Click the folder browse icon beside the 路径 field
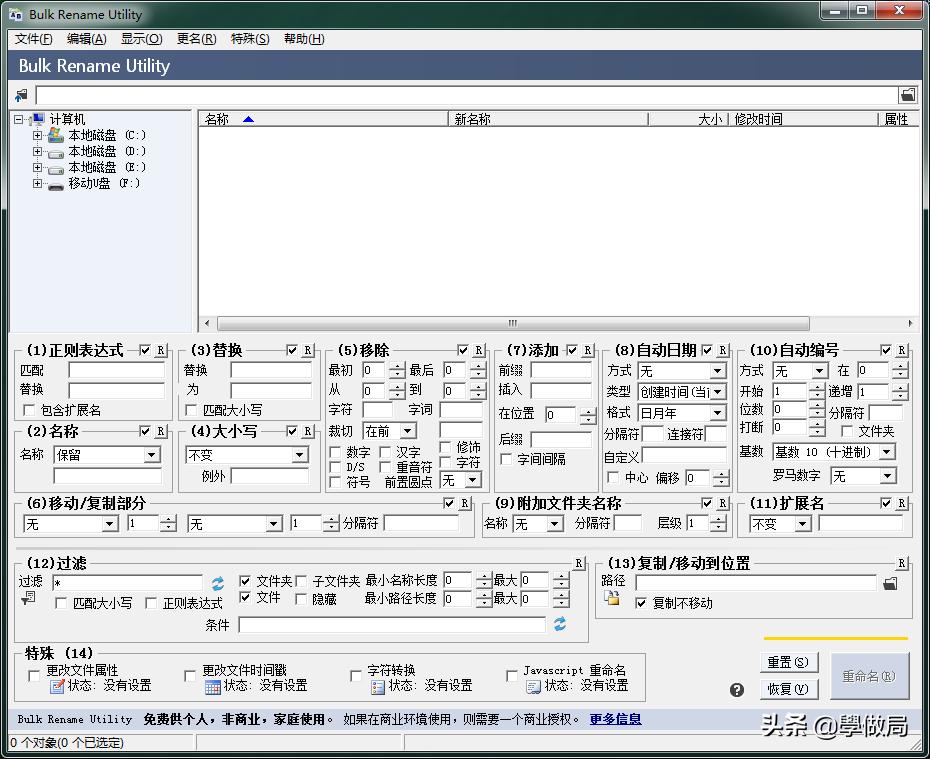Viewport: 930px width, 759px height. pos(890,582)
